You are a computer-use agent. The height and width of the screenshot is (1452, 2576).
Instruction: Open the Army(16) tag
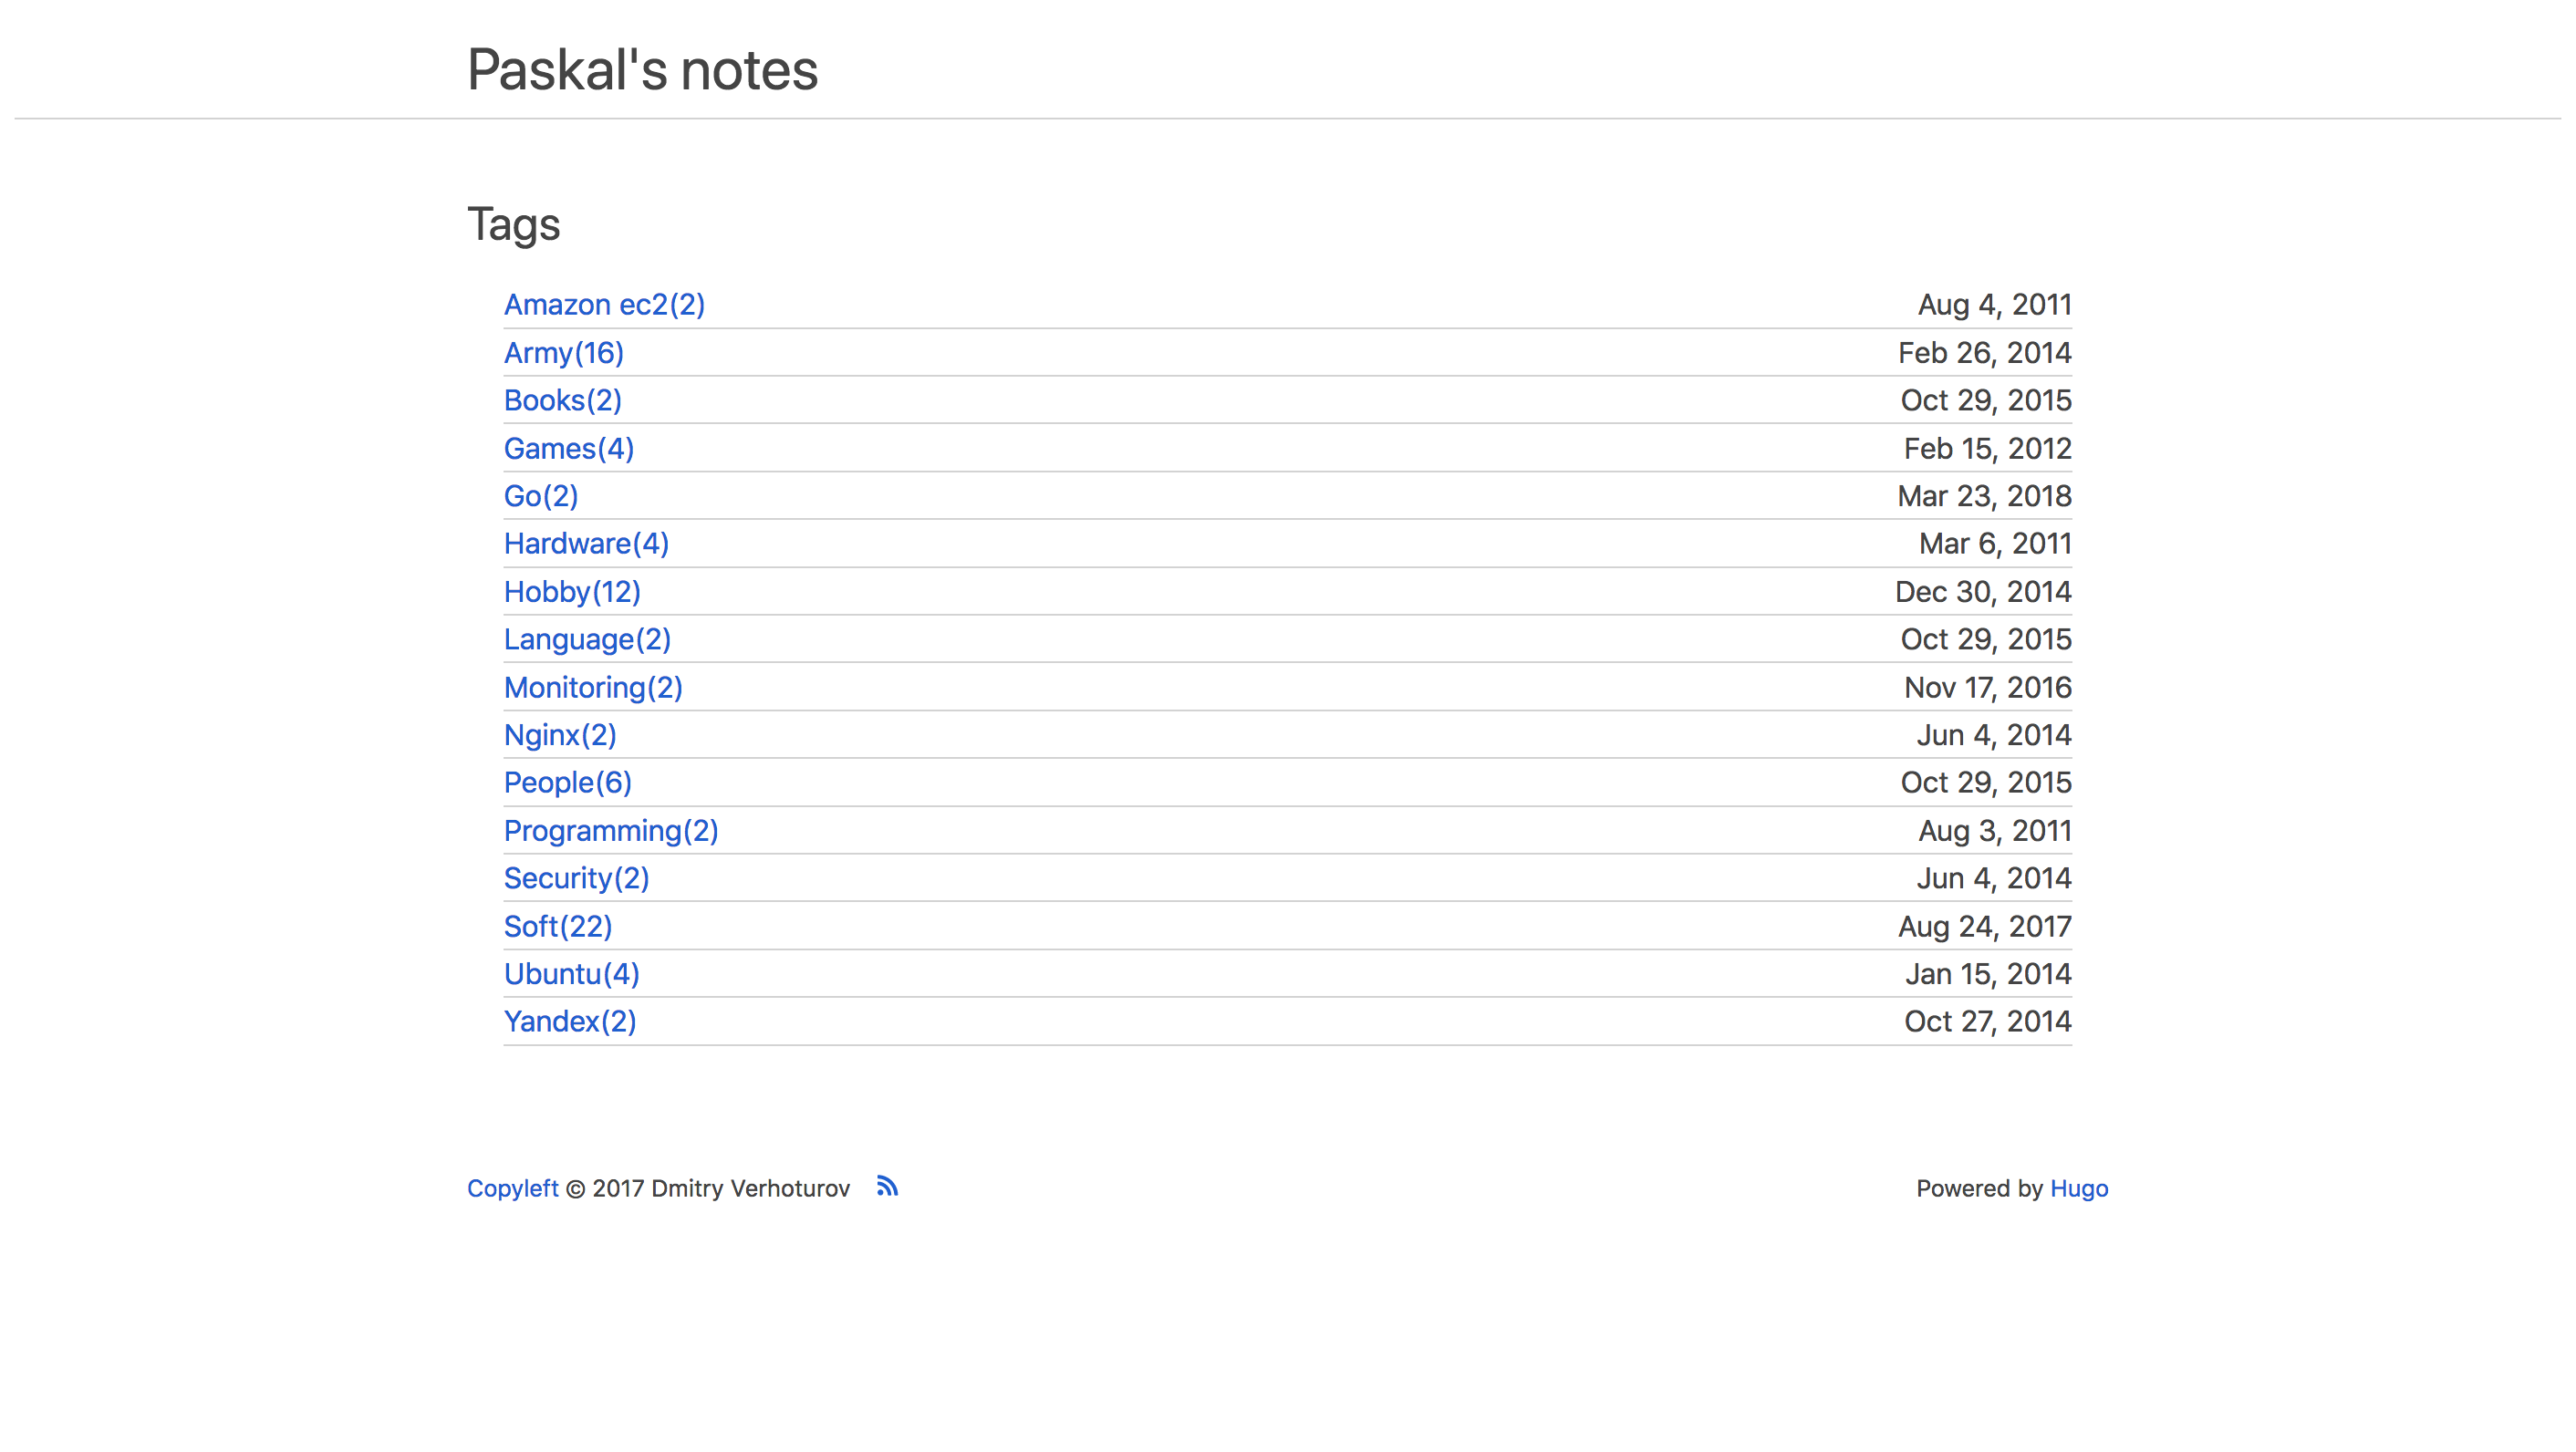pyautogui.click(x=563, y=353)
